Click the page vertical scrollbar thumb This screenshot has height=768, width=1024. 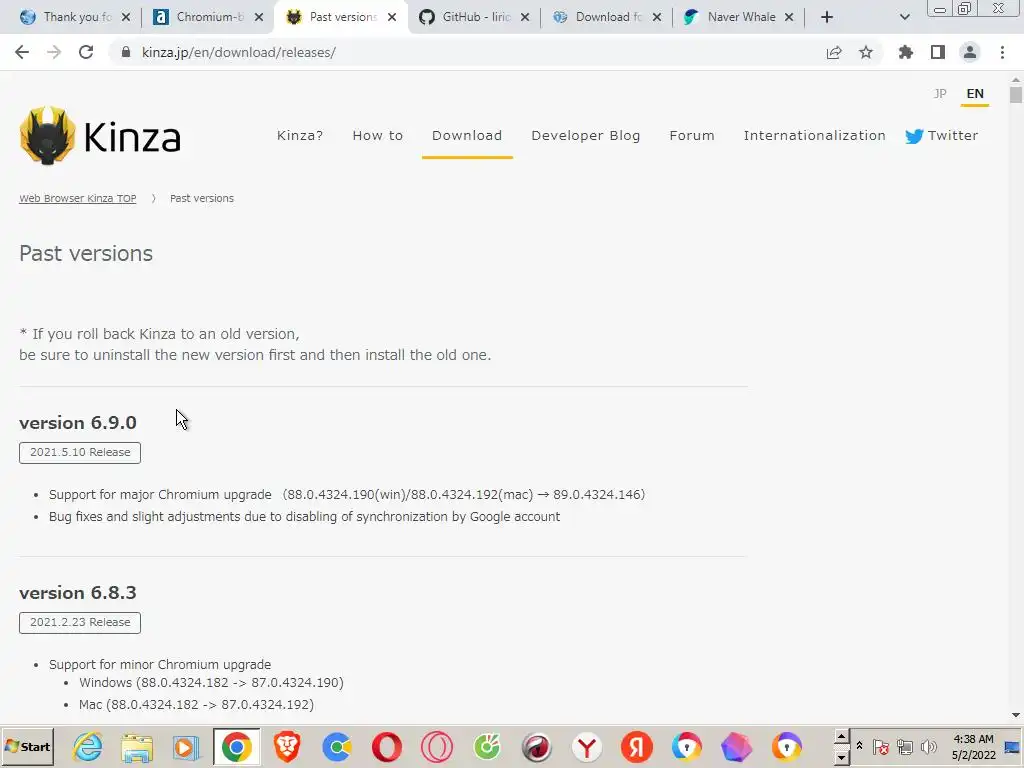(1015, 94)
